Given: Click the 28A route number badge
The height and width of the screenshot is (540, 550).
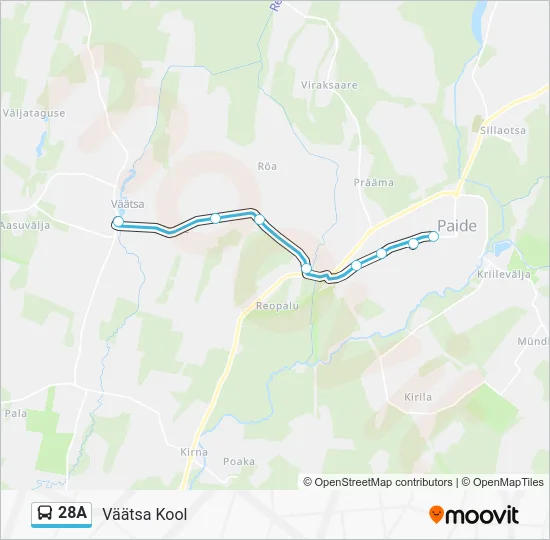Looking at the screenshot, I should (x=61, y=514).
